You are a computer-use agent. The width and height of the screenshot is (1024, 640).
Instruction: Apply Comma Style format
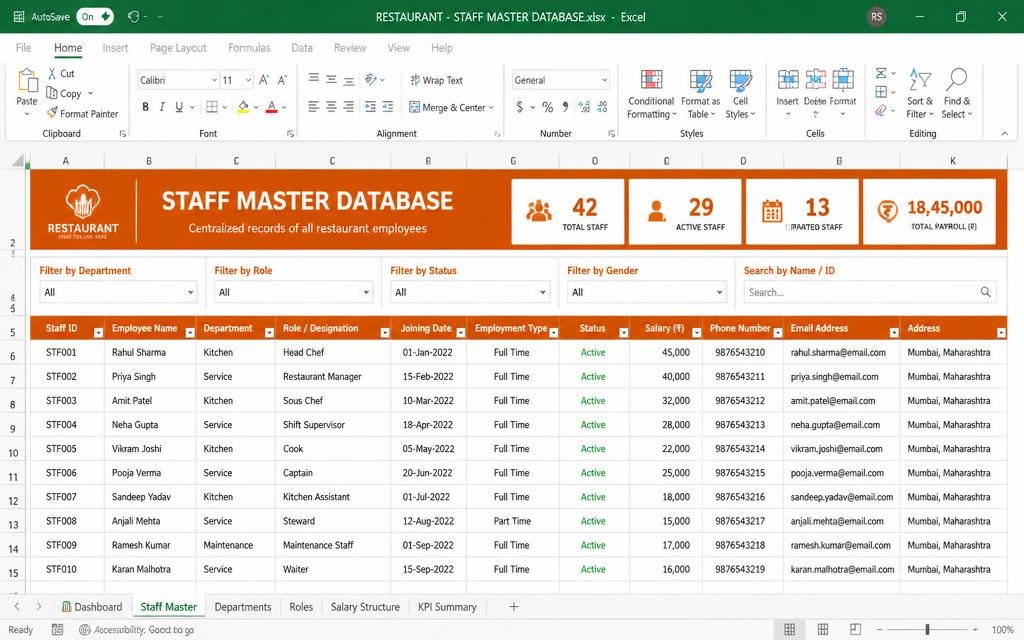pos(566,106)
